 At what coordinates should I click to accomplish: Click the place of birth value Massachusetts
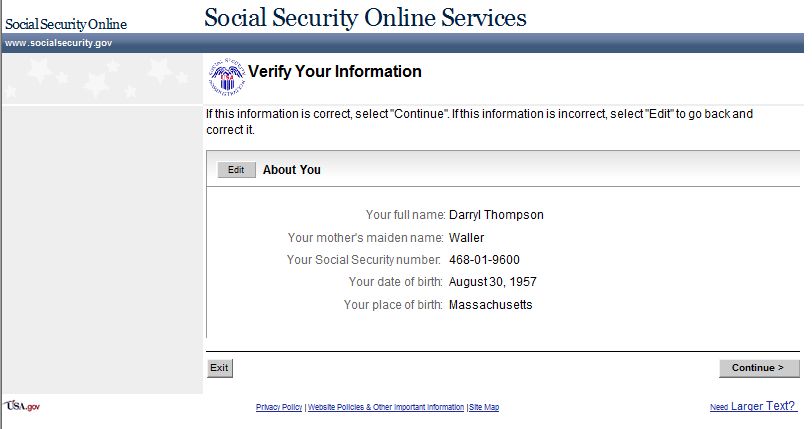491,304
